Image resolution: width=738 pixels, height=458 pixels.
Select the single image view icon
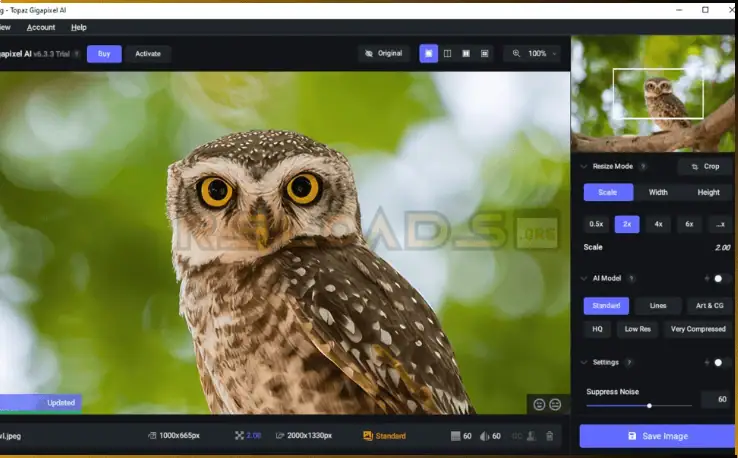428,53
